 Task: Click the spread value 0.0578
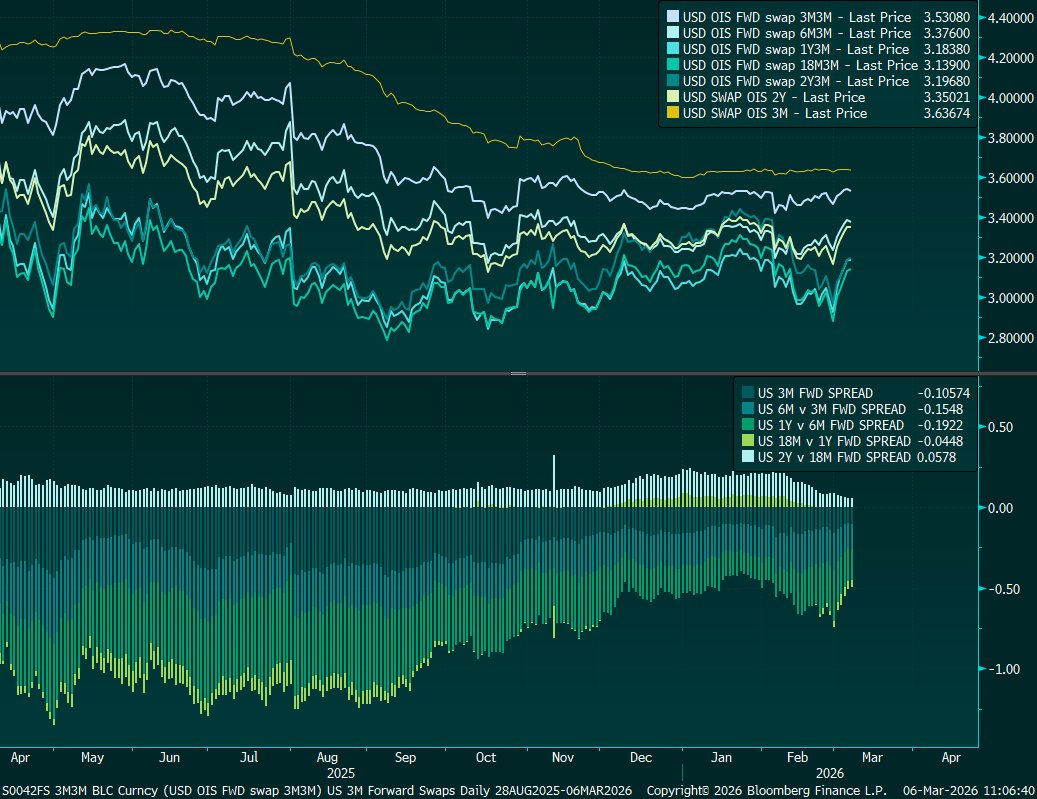click(936, 456)
